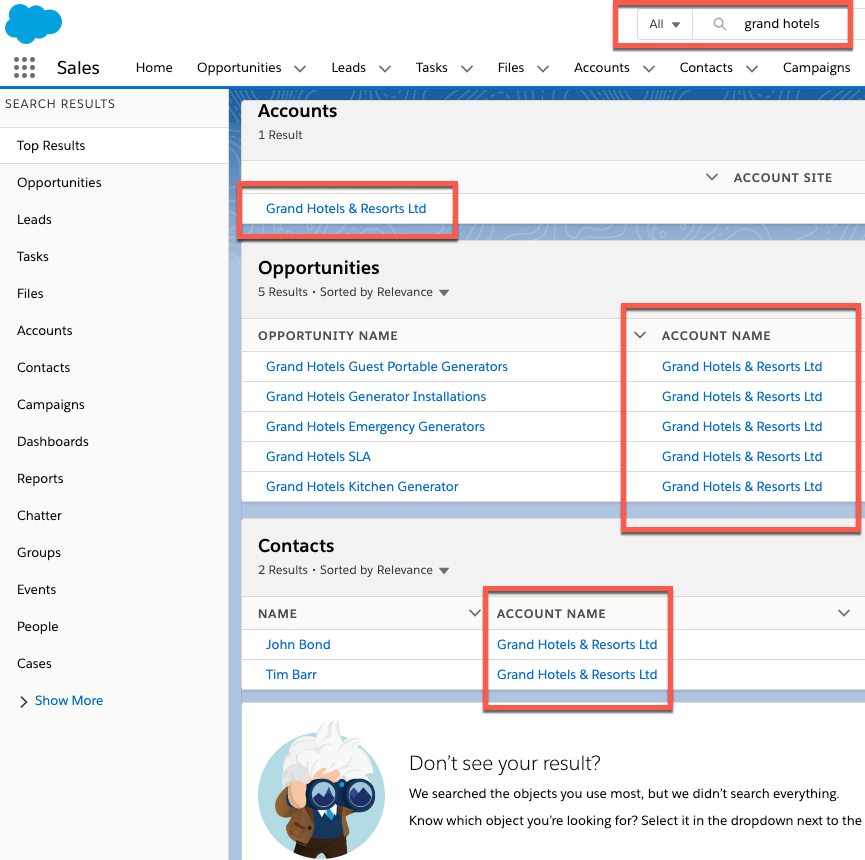Image resolution: width=865 pixels, height=860 pixels.
Task: Expand the Leads tab dropdown arrow
Action: tap(385, 69)
